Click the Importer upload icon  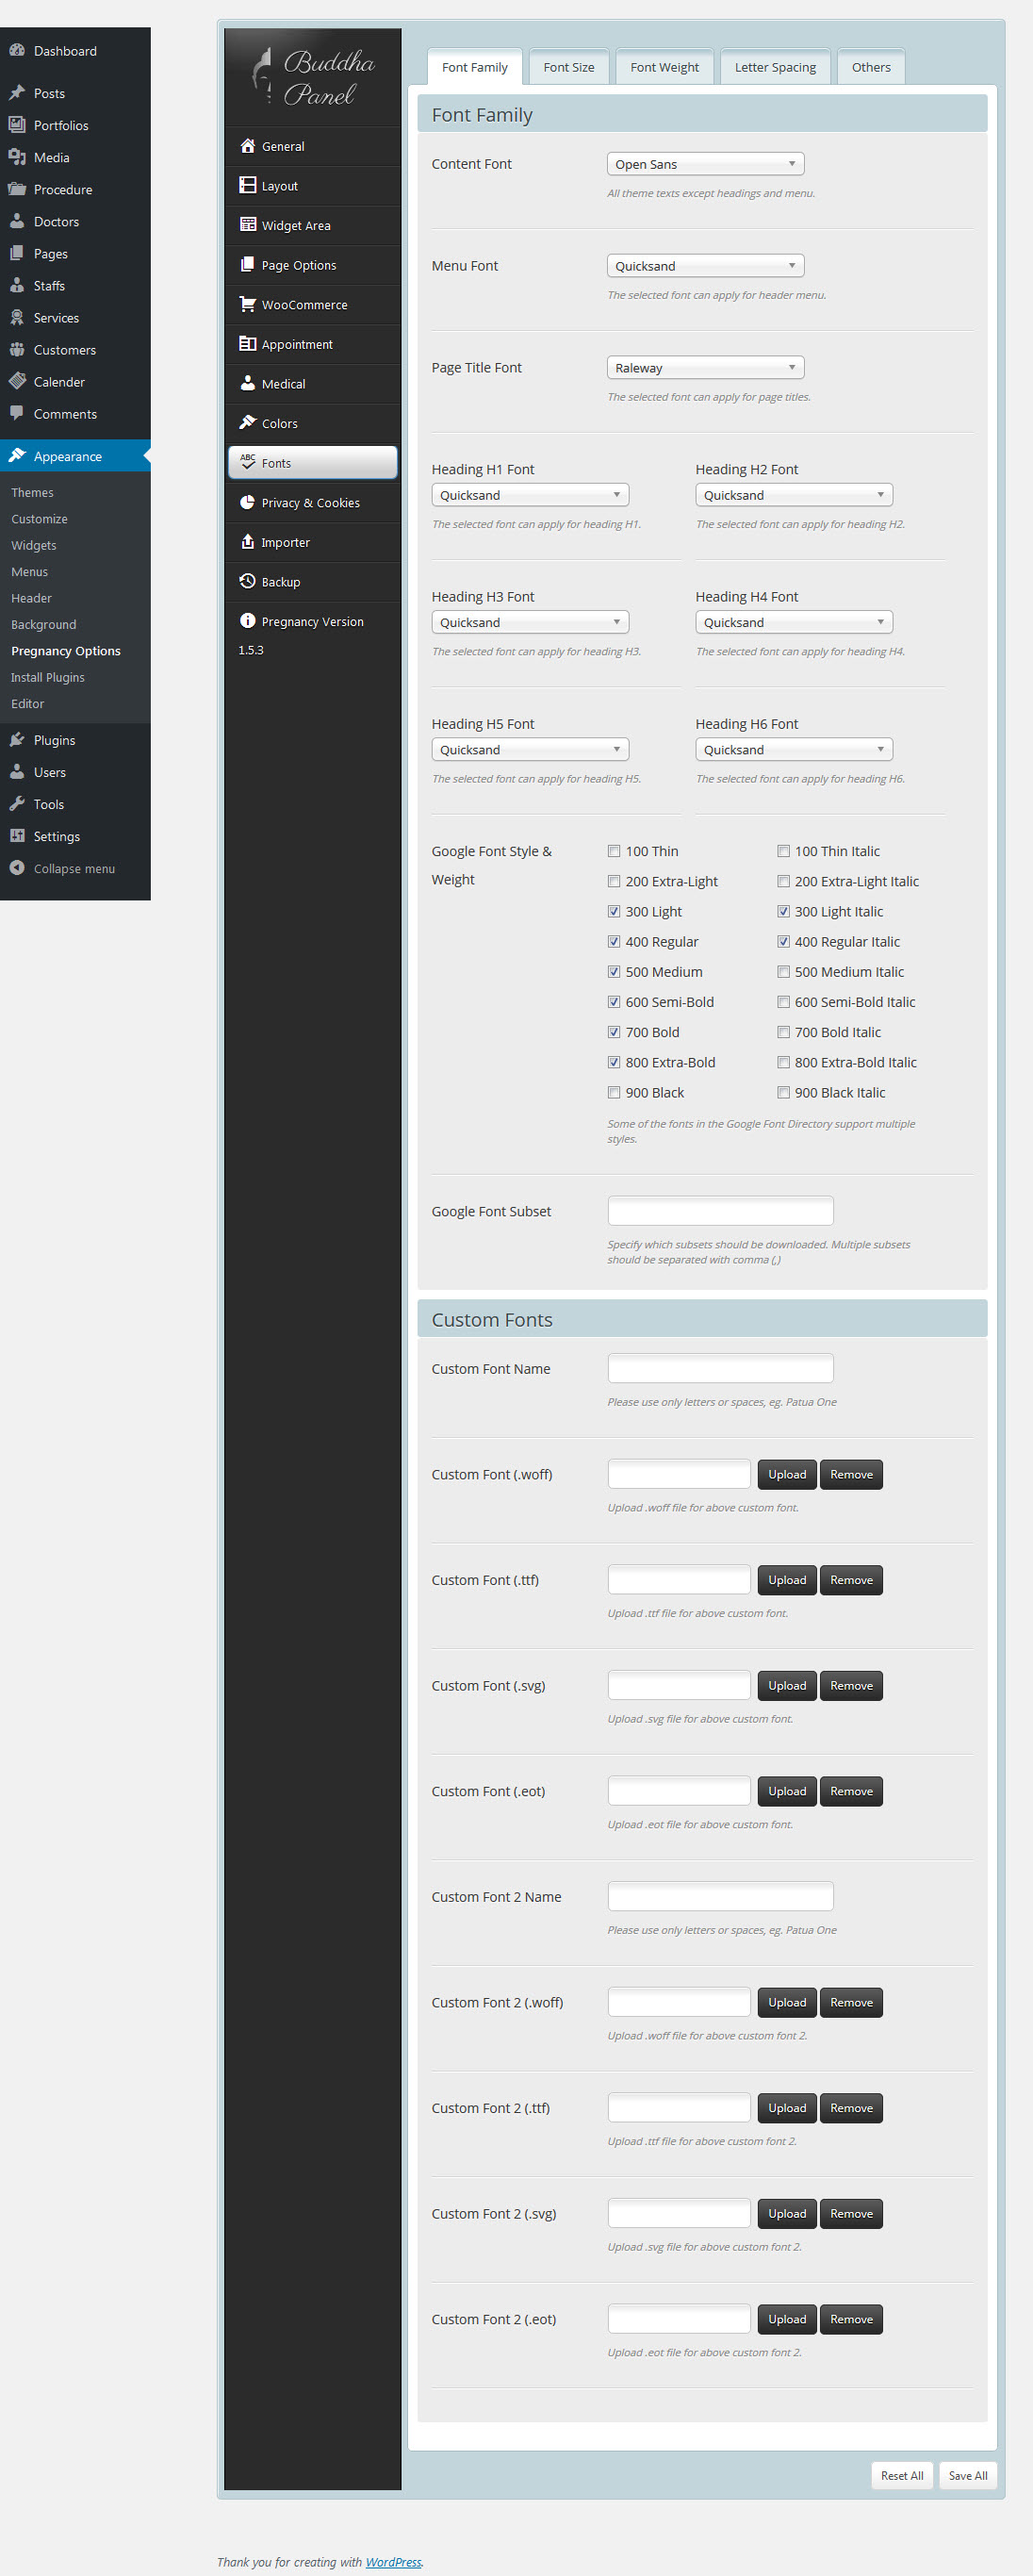(x=247, y=541)
